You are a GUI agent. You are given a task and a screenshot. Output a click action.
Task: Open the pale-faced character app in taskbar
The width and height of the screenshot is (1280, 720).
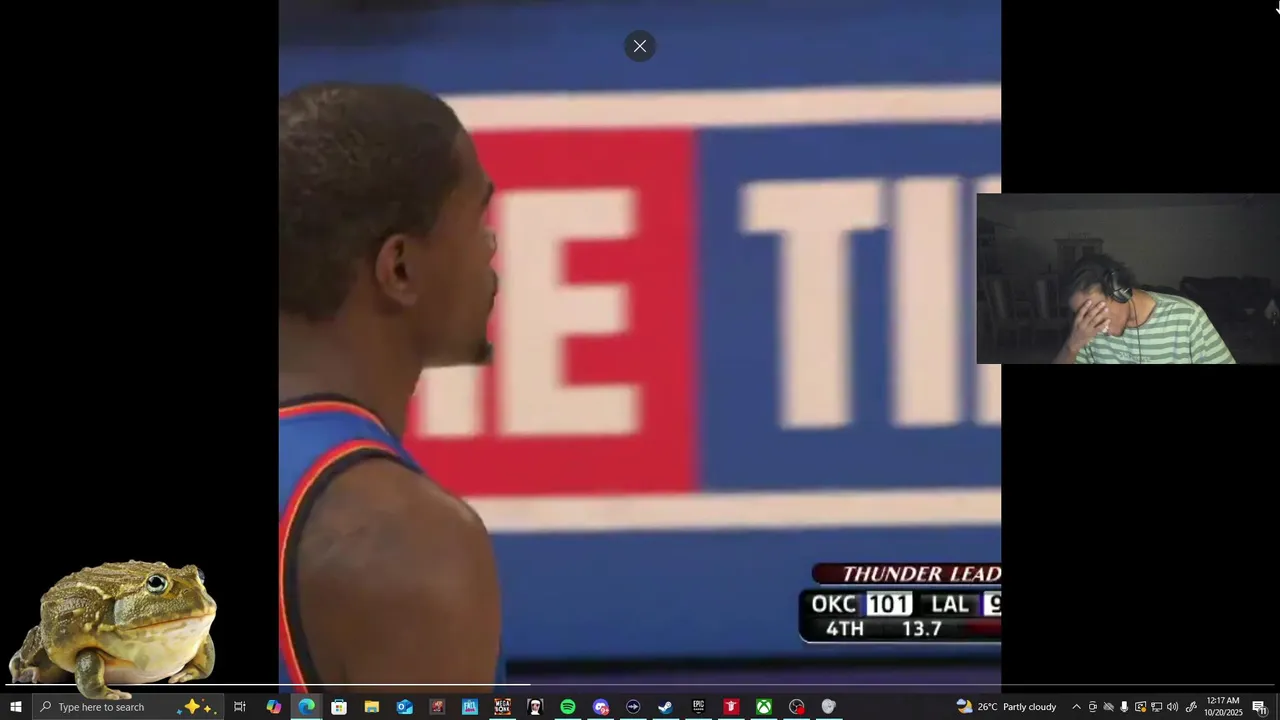click(535, 707)
